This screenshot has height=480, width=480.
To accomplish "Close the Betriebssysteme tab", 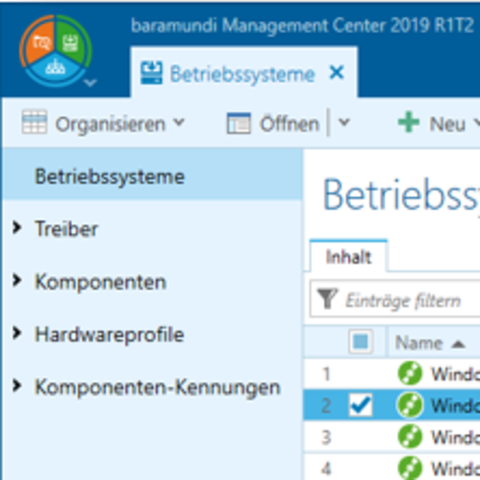I will (x=336, y=72).
